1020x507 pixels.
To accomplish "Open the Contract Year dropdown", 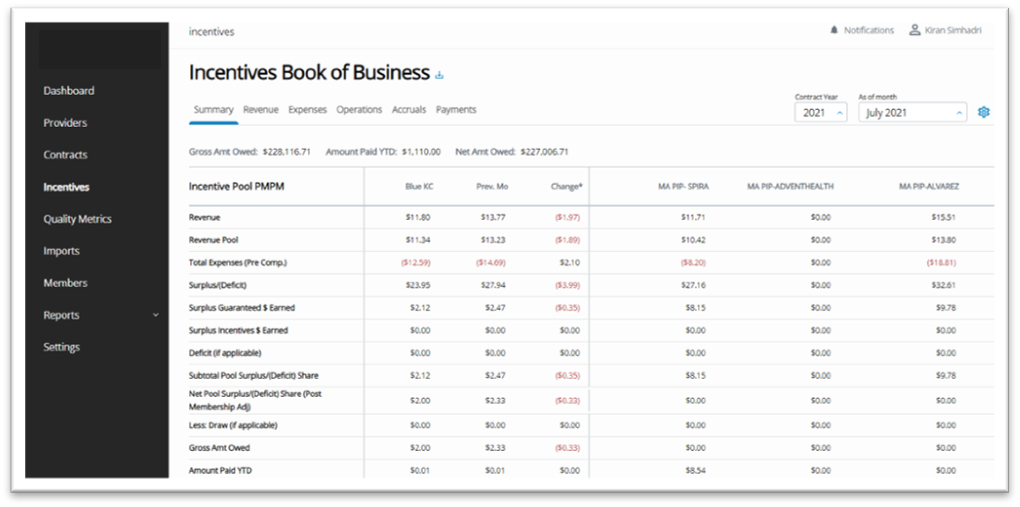I will click(821, 113).
